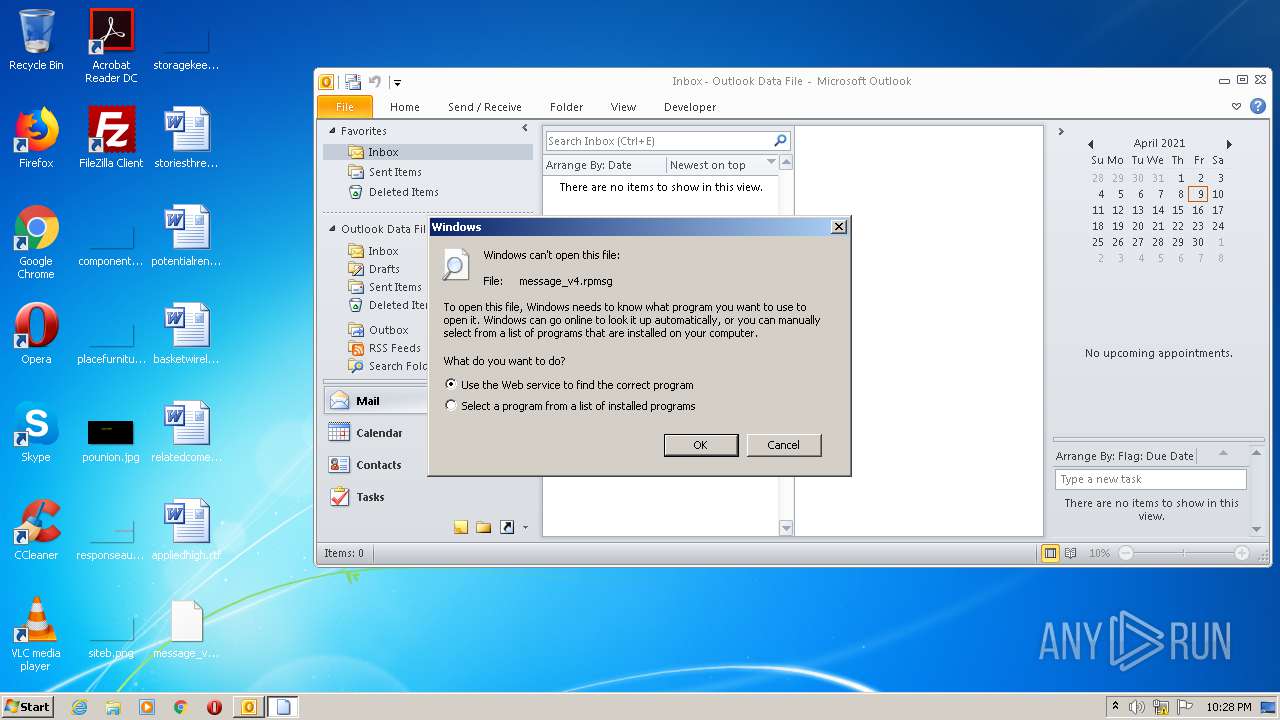Select Reading view button in status bar
The width and height of the screenshot is (1280, 720).
point(1071,553)
